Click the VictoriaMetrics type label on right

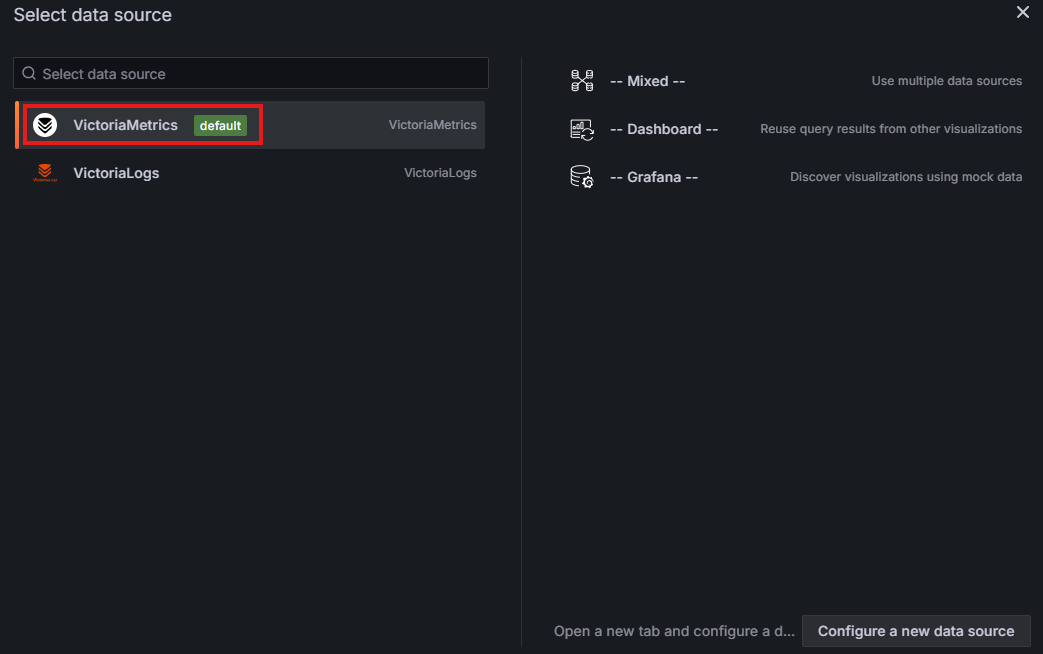tap(432, 125)
